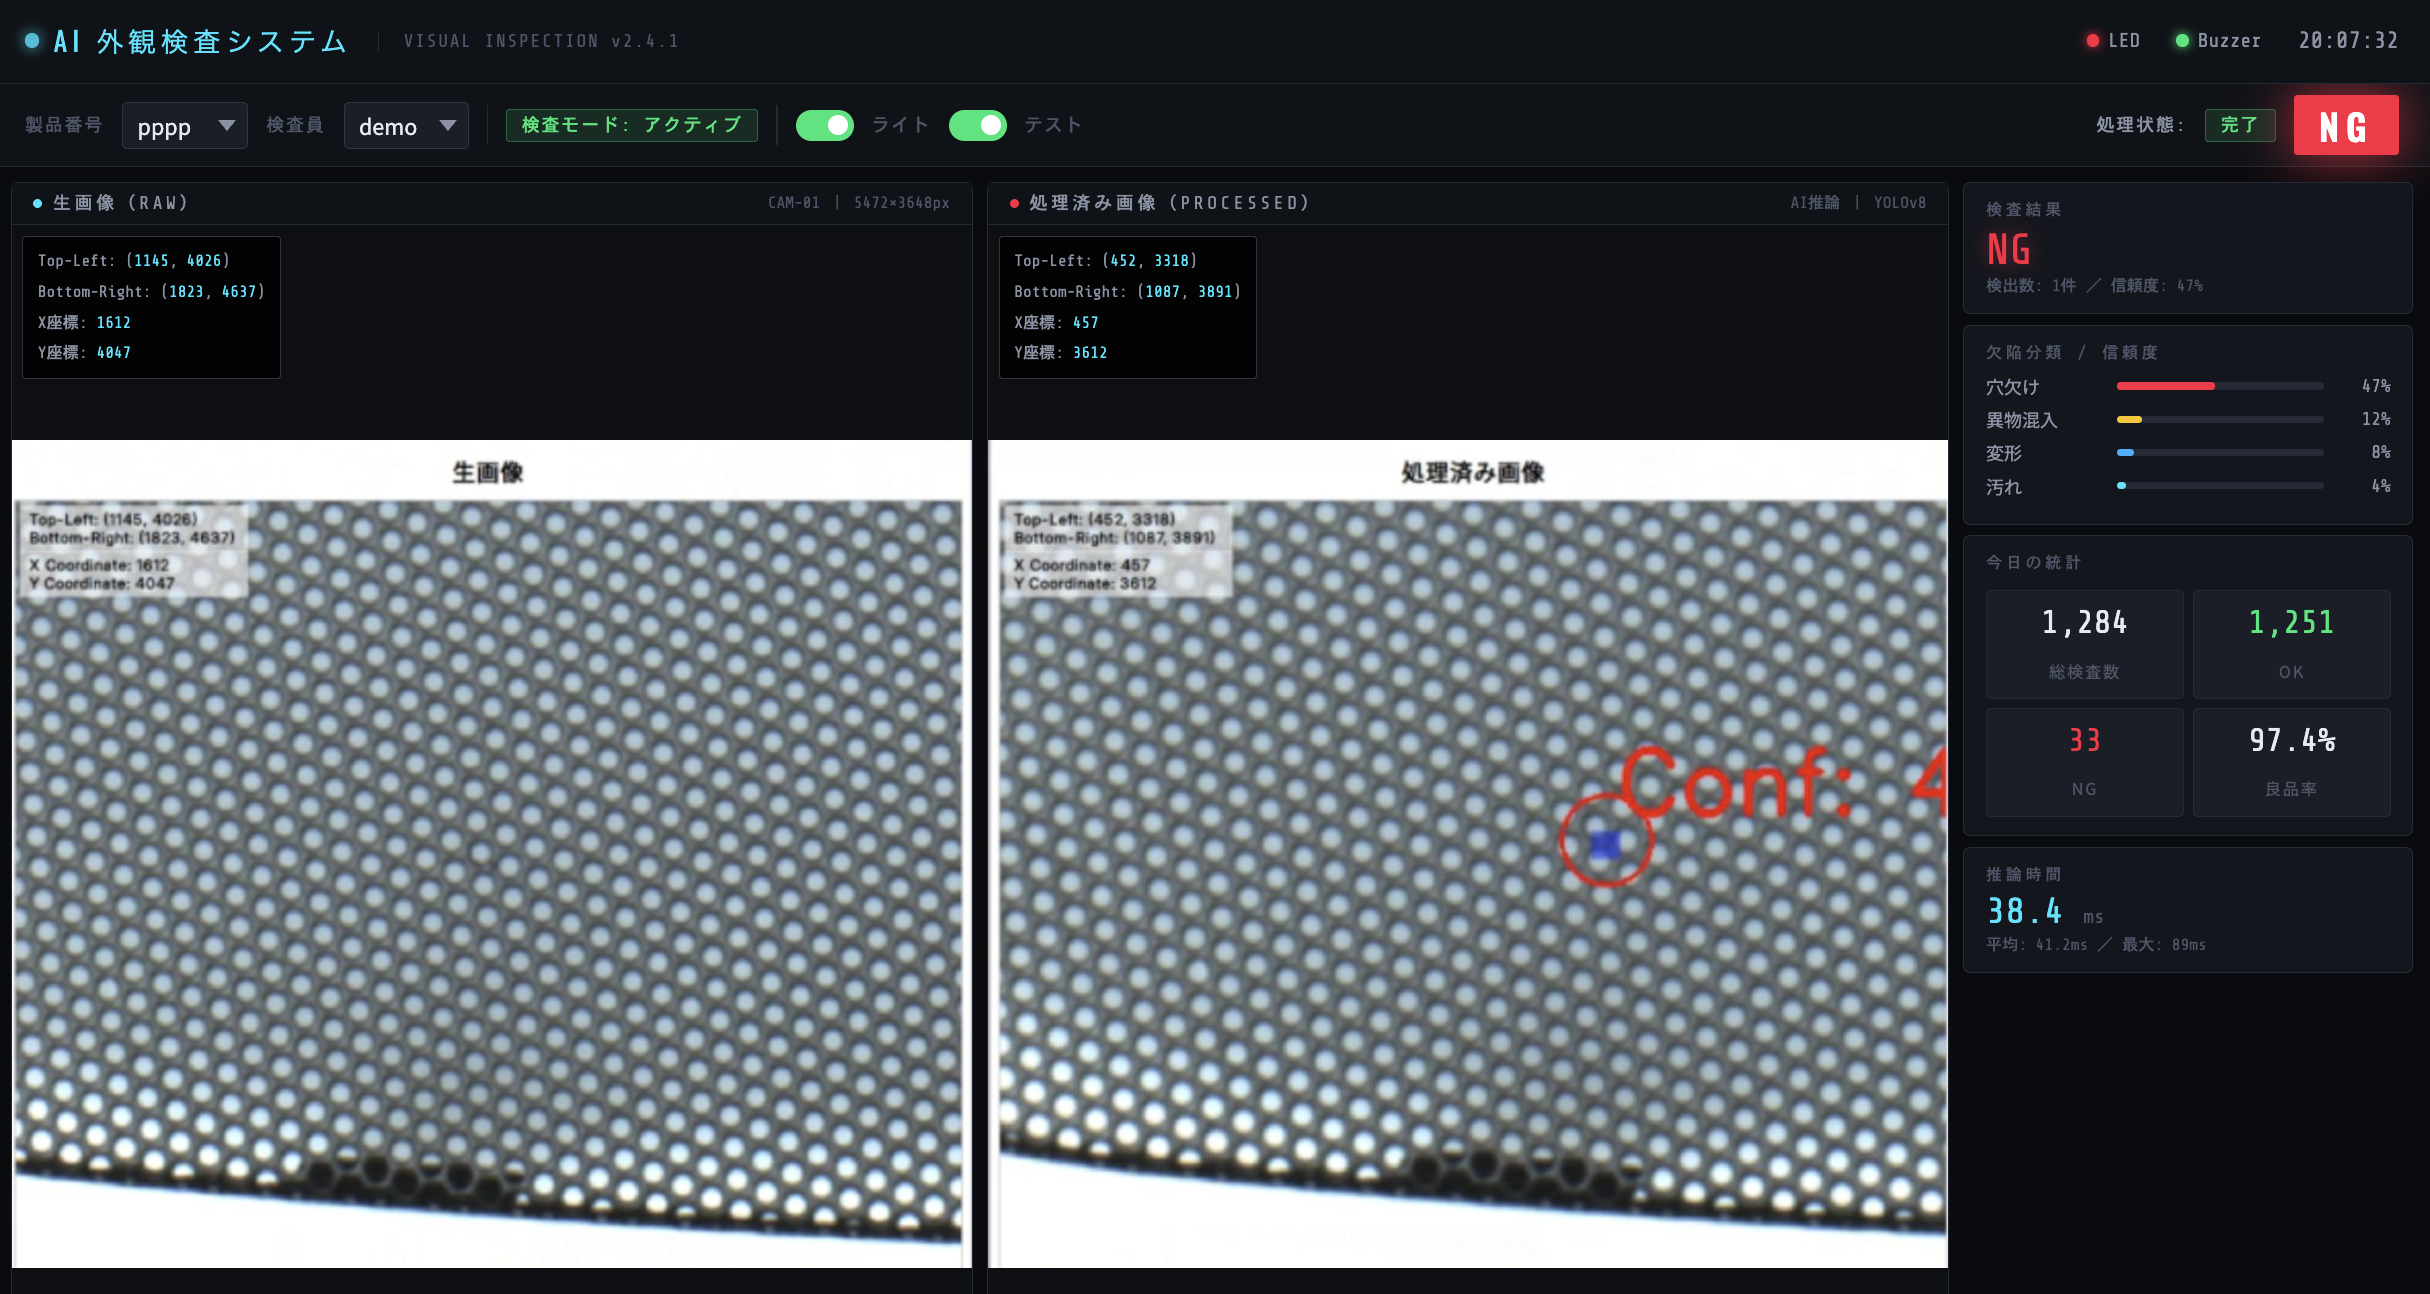This screenshot has height=1294, width=2430.
Task: Click the arrow of the demo inspector dropdown
Action: click(448, 126)
